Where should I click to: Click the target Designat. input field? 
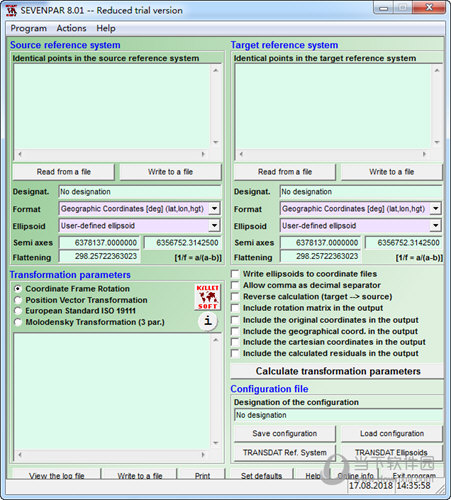click(x=361, y=192)
